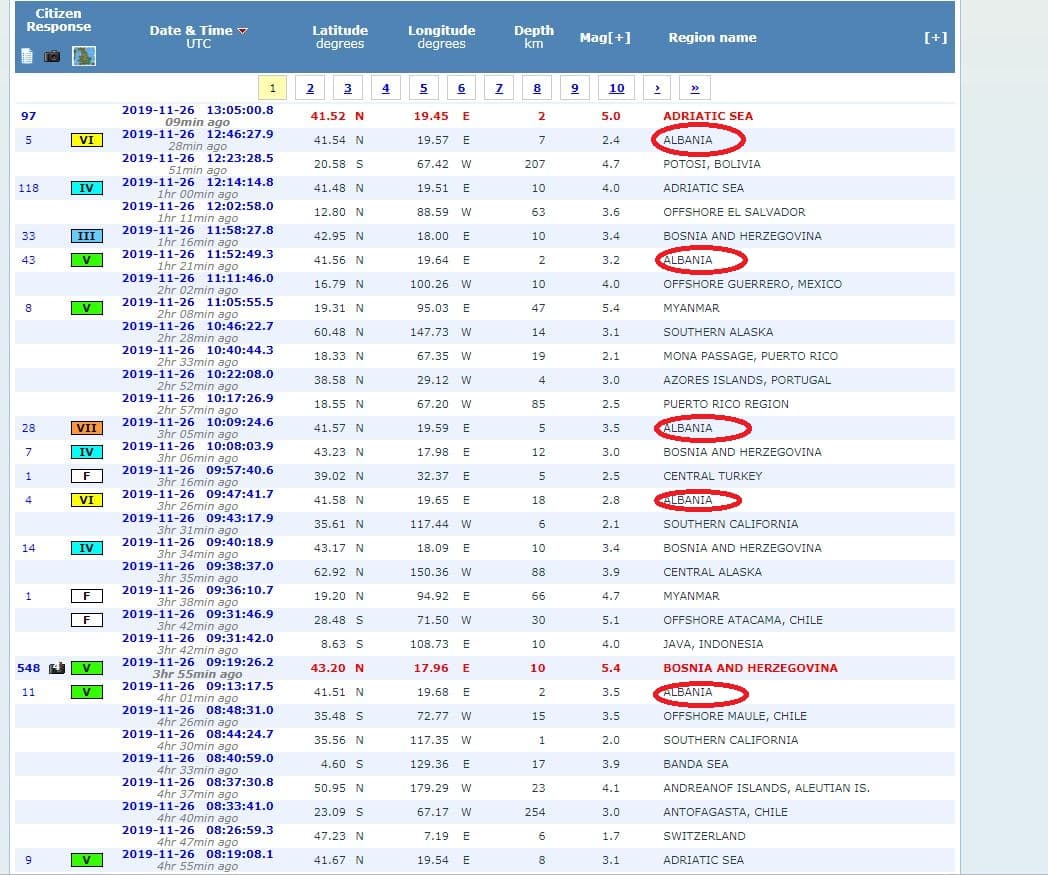Click SOUTHERN ALASKA region name
This screenshot has width=1048, height=875.
[x=718, y=332]
